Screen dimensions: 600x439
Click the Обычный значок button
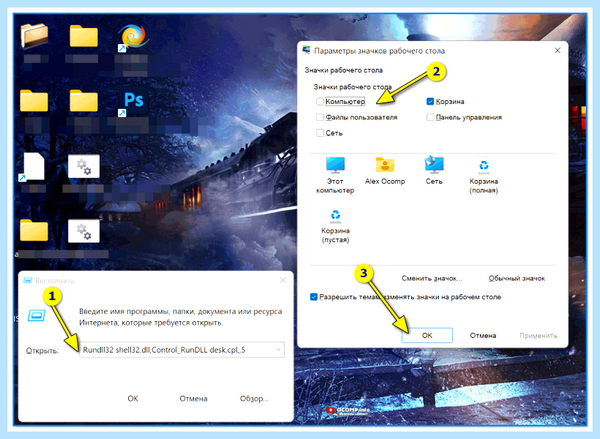pos(517,278)
